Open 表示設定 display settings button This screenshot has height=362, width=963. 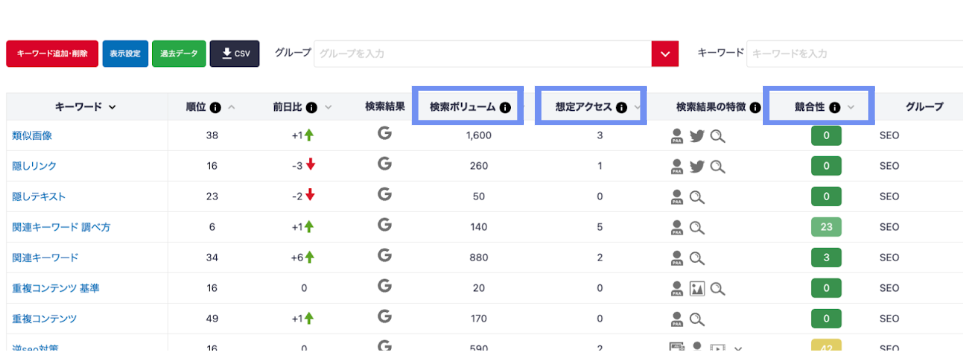pyautogui.click(x=125, y=54)
